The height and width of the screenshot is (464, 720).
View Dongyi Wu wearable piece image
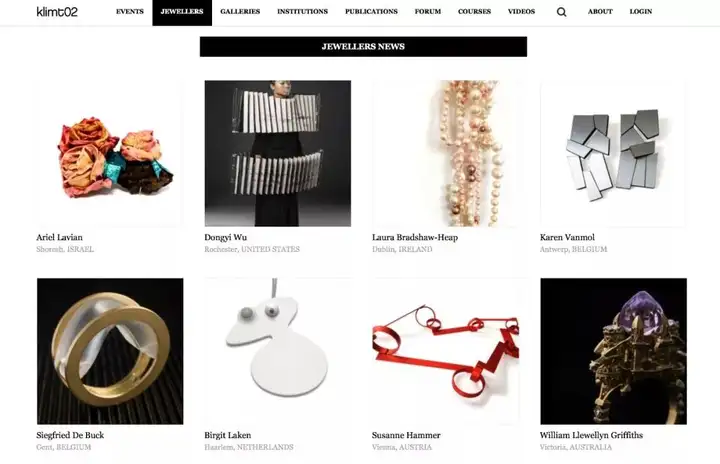pos(278,153)
